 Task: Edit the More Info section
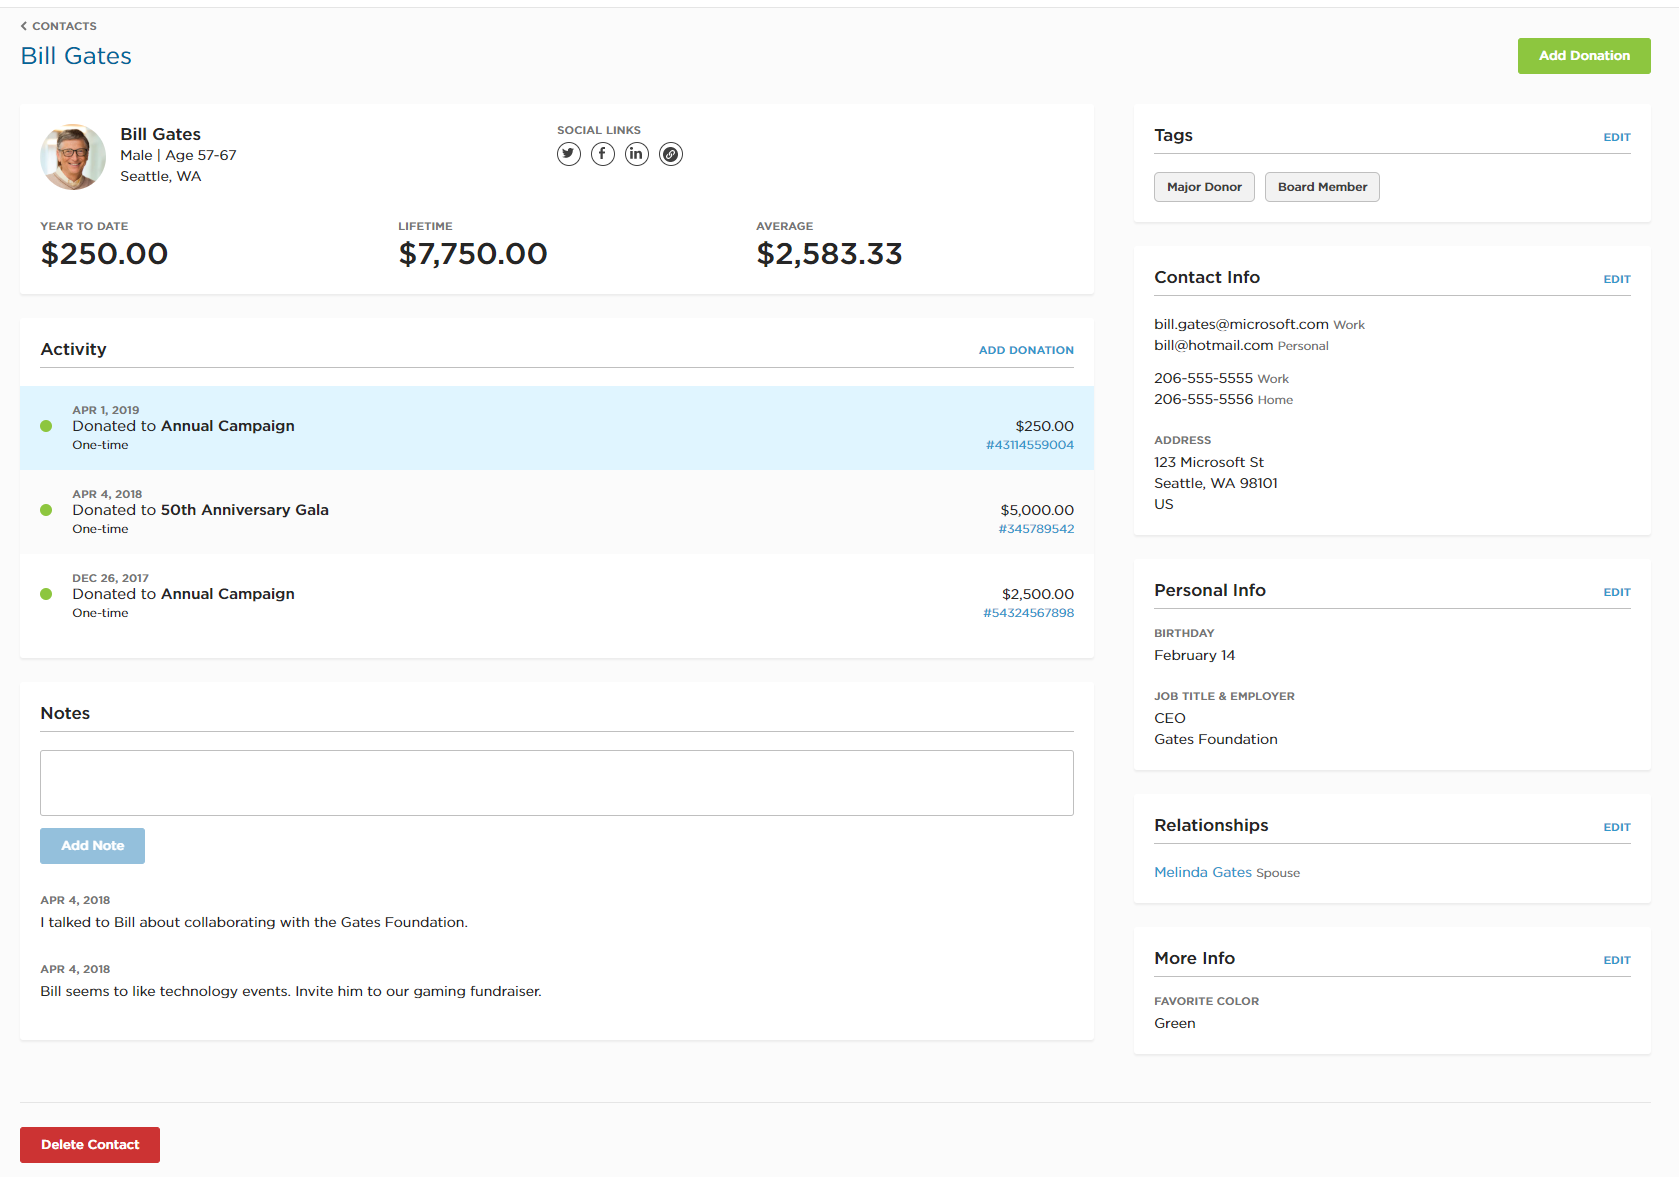[1616, 960]
